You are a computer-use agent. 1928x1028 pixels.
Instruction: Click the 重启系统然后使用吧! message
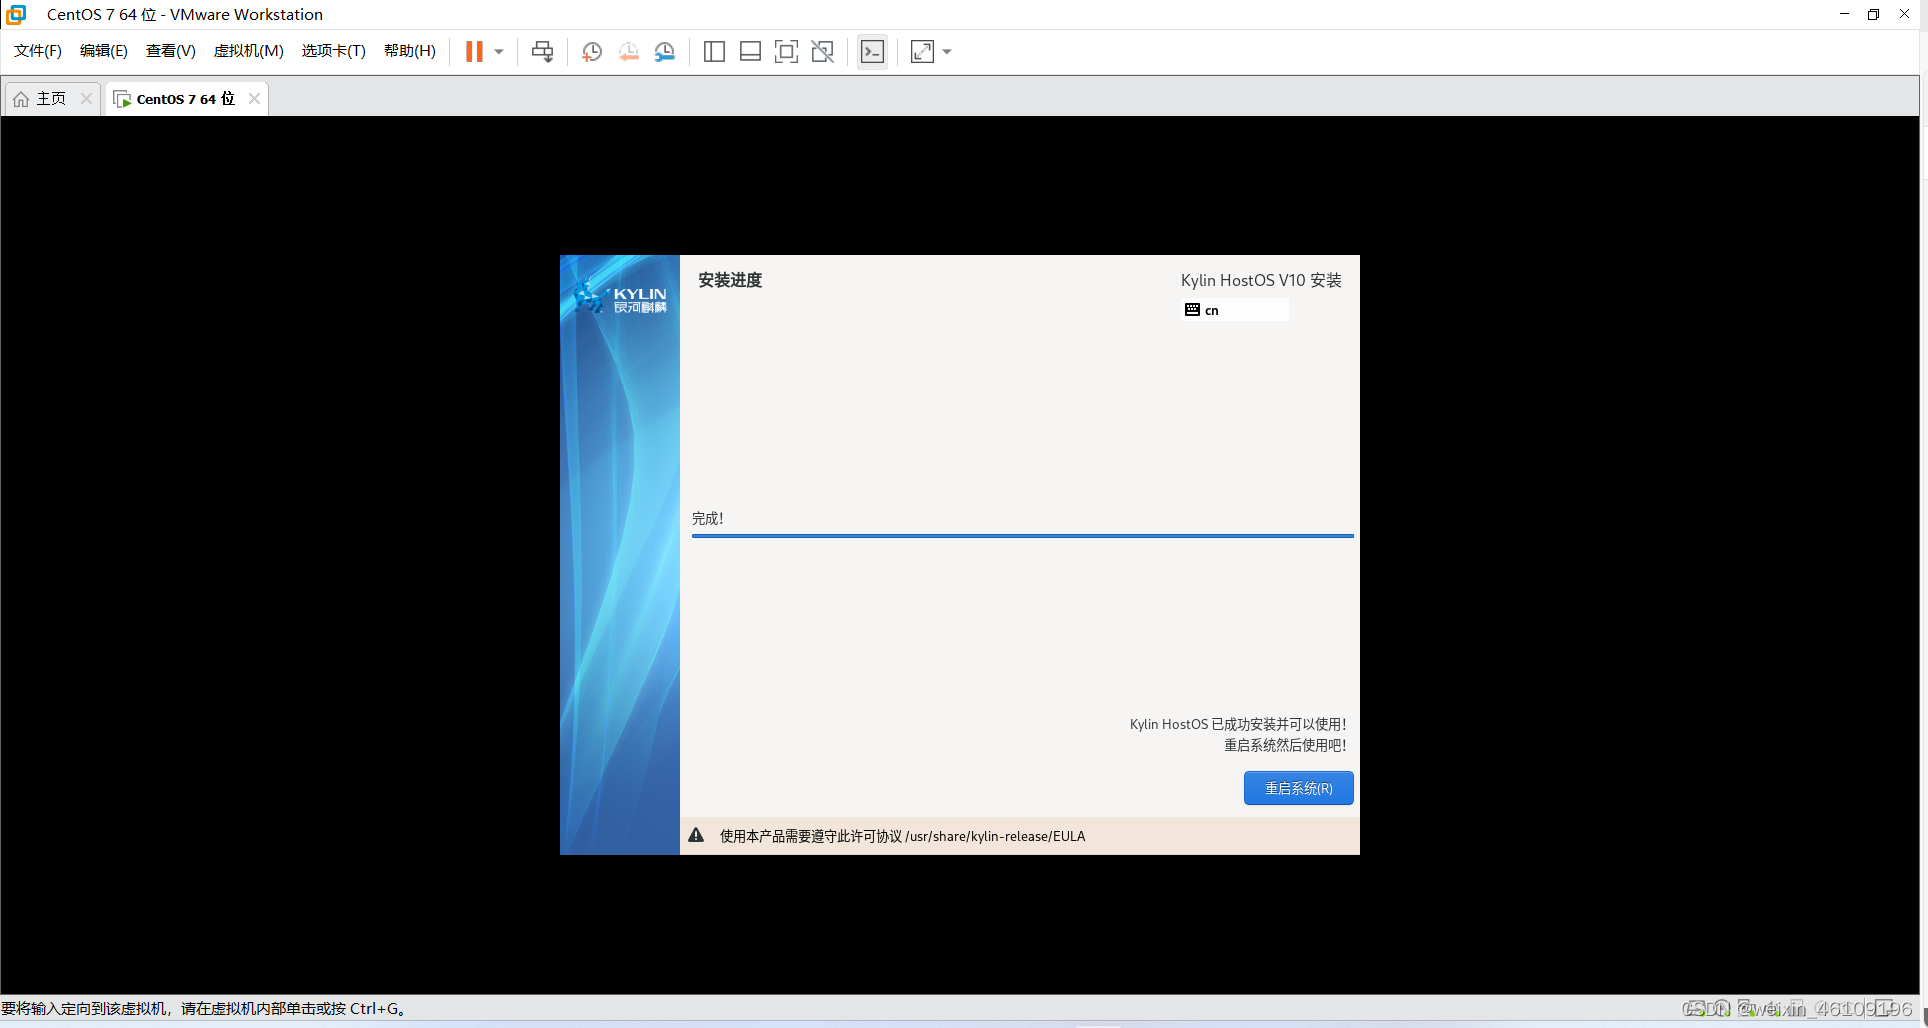tap(1285, 745)
